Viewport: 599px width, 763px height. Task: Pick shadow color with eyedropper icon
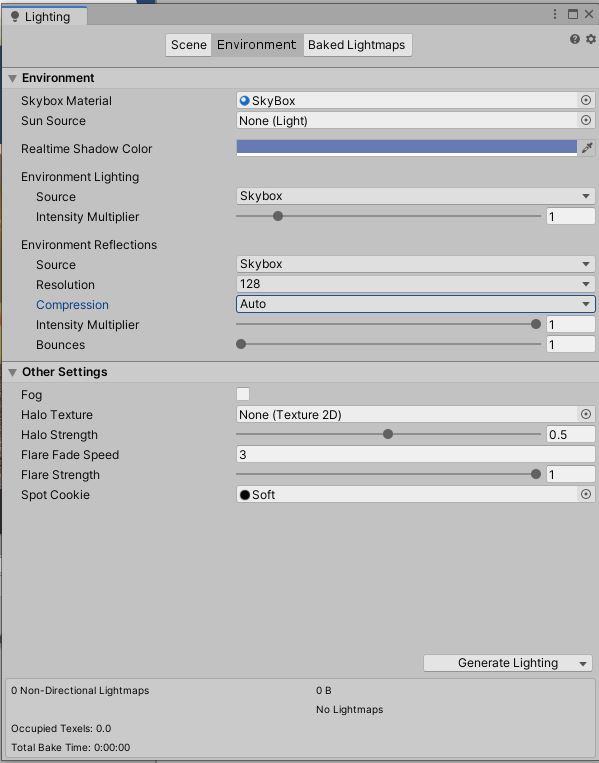coord(587,148)
